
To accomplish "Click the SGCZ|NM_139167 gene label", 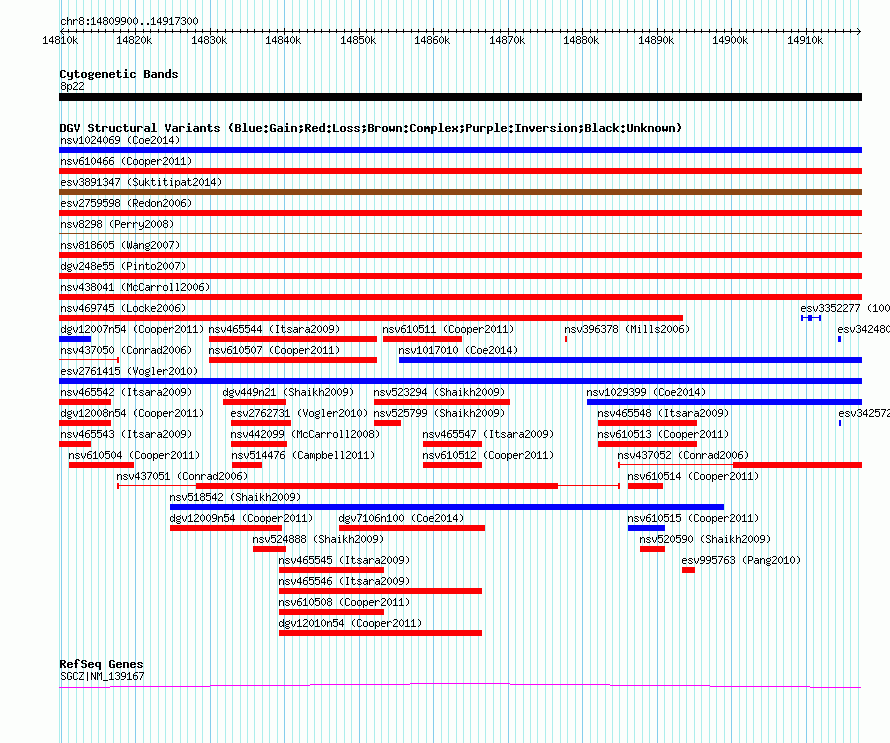I will [x=102, y=677].
